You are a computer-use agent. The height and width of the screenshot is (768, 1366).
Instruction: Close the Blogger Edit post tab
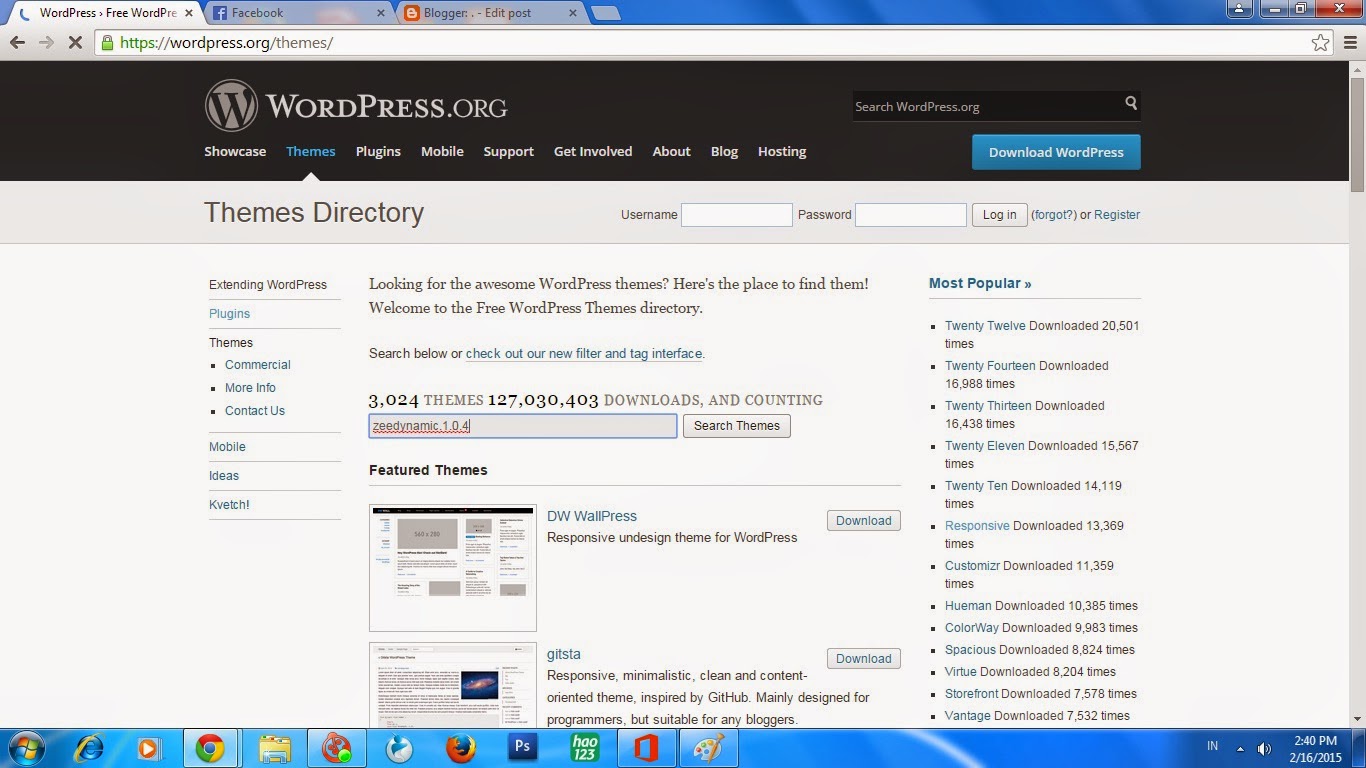574,13
